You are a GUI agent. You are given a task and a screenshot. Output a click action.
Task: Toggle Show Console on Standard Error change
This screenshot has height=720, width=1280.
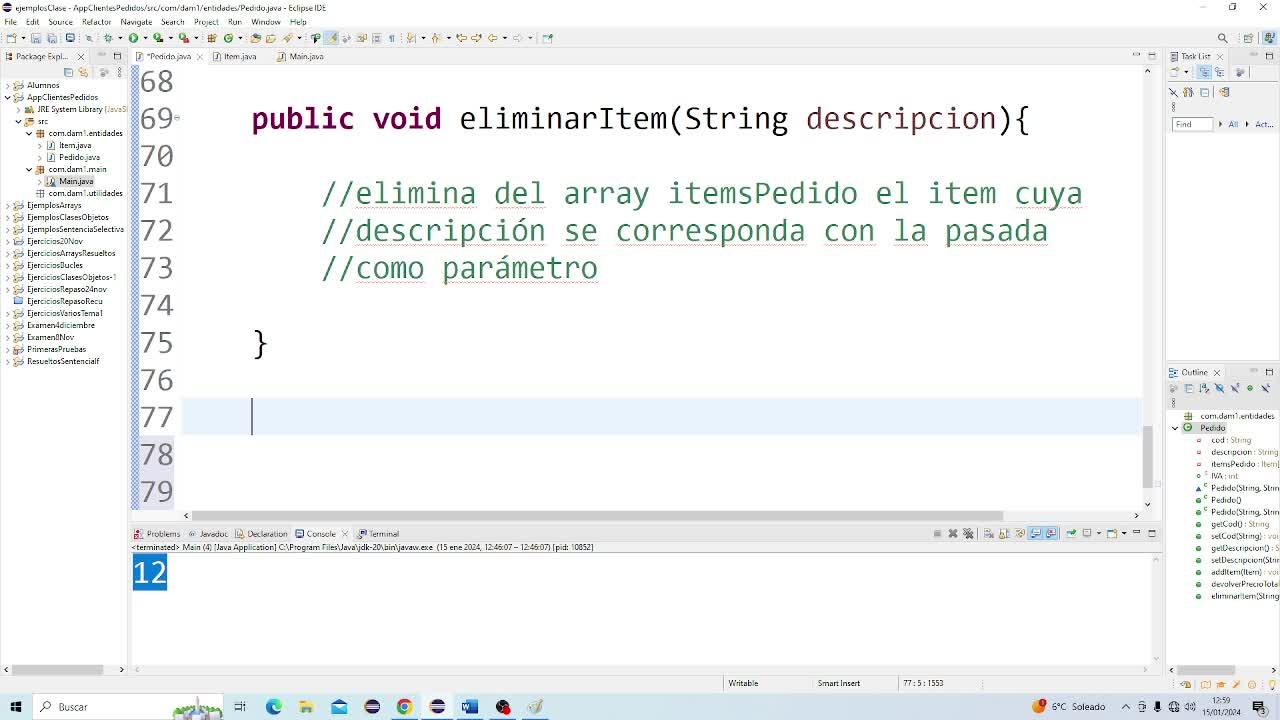[x=1051, y=534]
